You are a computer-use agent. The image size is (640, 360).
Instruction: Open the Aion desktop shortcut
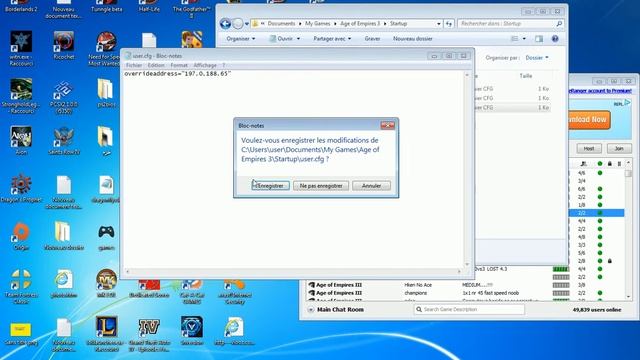[x=21, y=140]
